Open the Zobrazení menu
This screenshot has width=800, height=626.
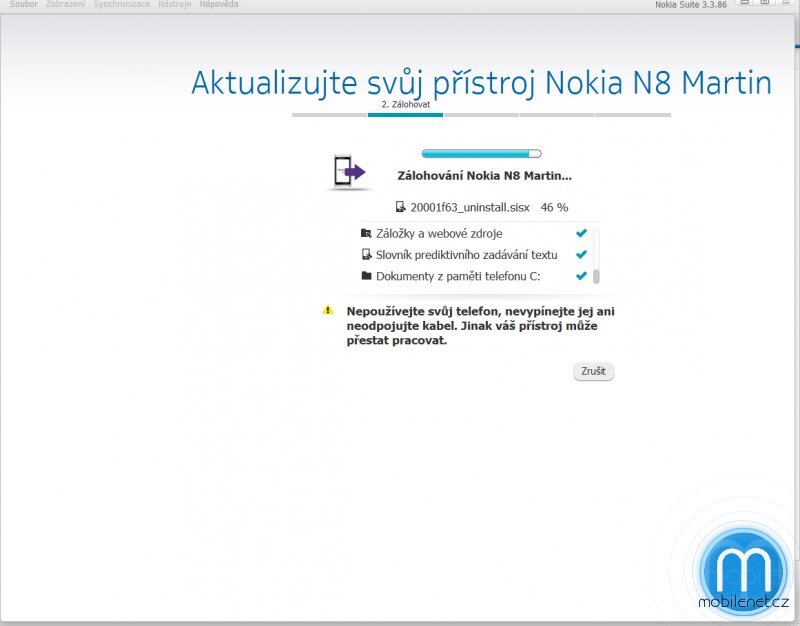click(65, 4)
